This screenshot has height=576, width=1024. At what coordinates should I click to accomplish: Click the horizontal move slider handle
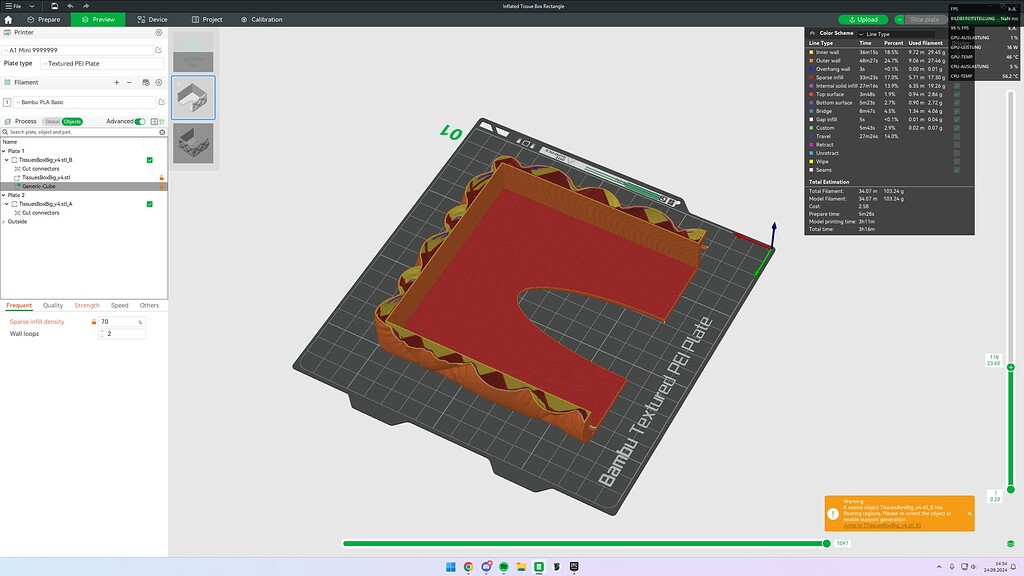(x=826, y=543)
